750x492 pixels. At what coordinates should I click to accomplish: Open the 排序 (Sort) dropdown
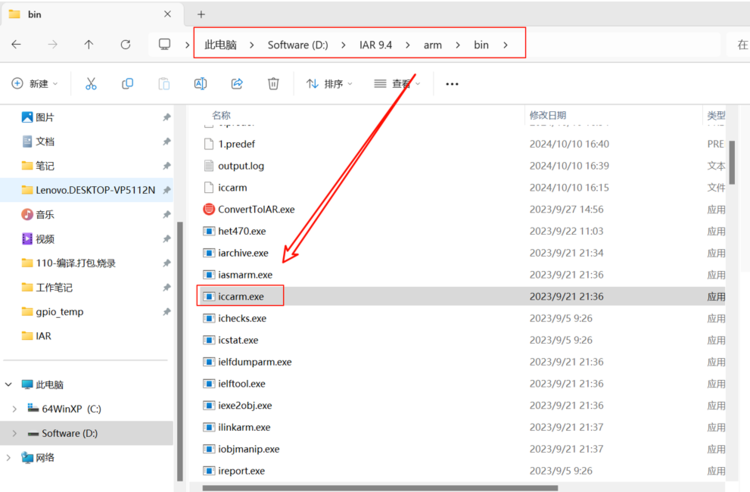[329, 84]
